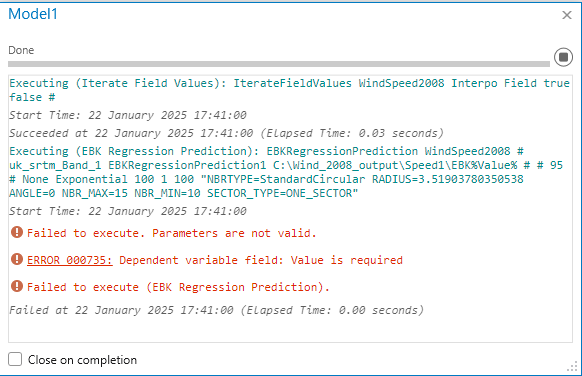
Task: Click the resize grip in dialog corner
Action: pos(572,366)
